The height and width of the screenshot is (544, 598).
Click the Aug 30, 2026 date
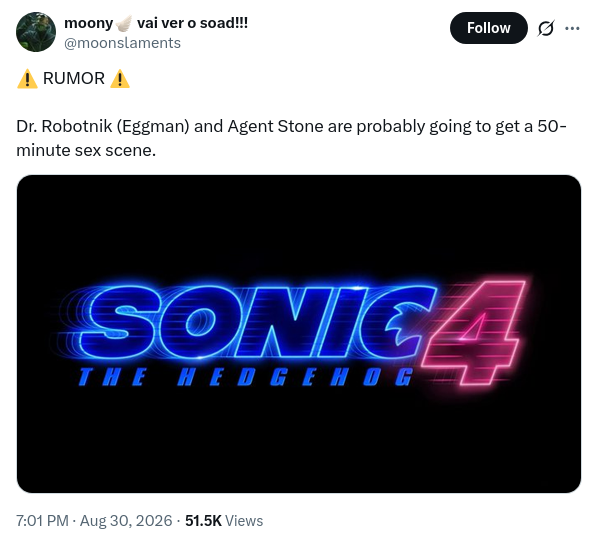tap(126, 521)
